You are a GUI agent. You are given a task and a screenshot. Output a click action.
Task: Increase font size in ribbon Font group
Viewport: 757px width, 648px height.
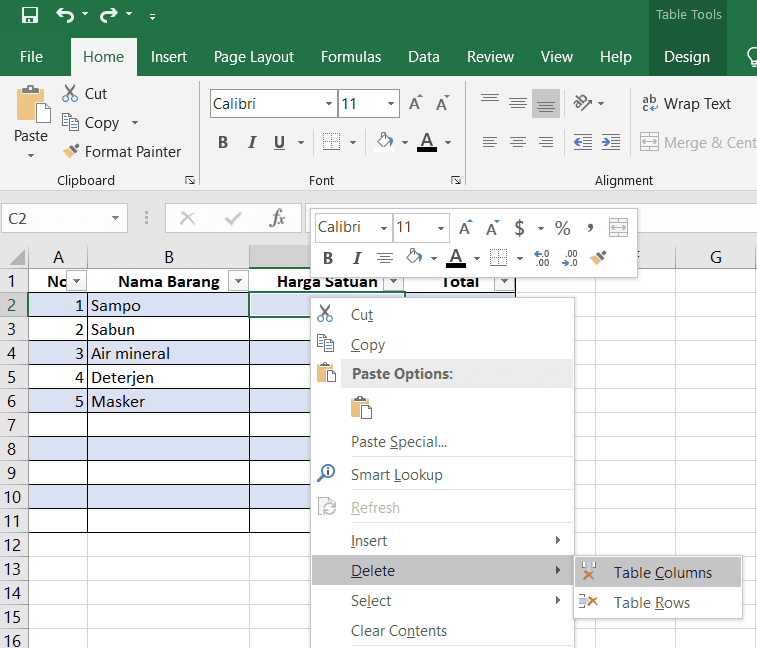pos(415,103)
